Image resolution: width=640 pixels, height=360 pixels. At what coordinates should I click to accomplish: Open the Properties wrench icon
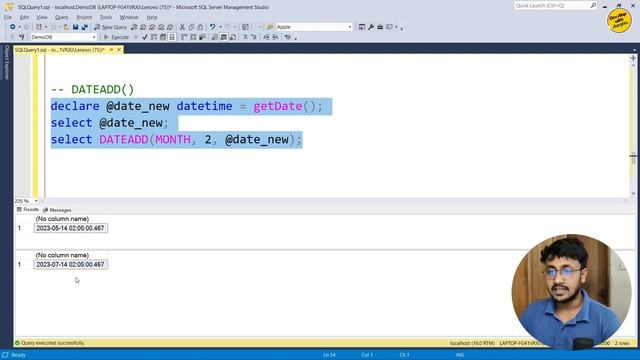click(371, 27)
